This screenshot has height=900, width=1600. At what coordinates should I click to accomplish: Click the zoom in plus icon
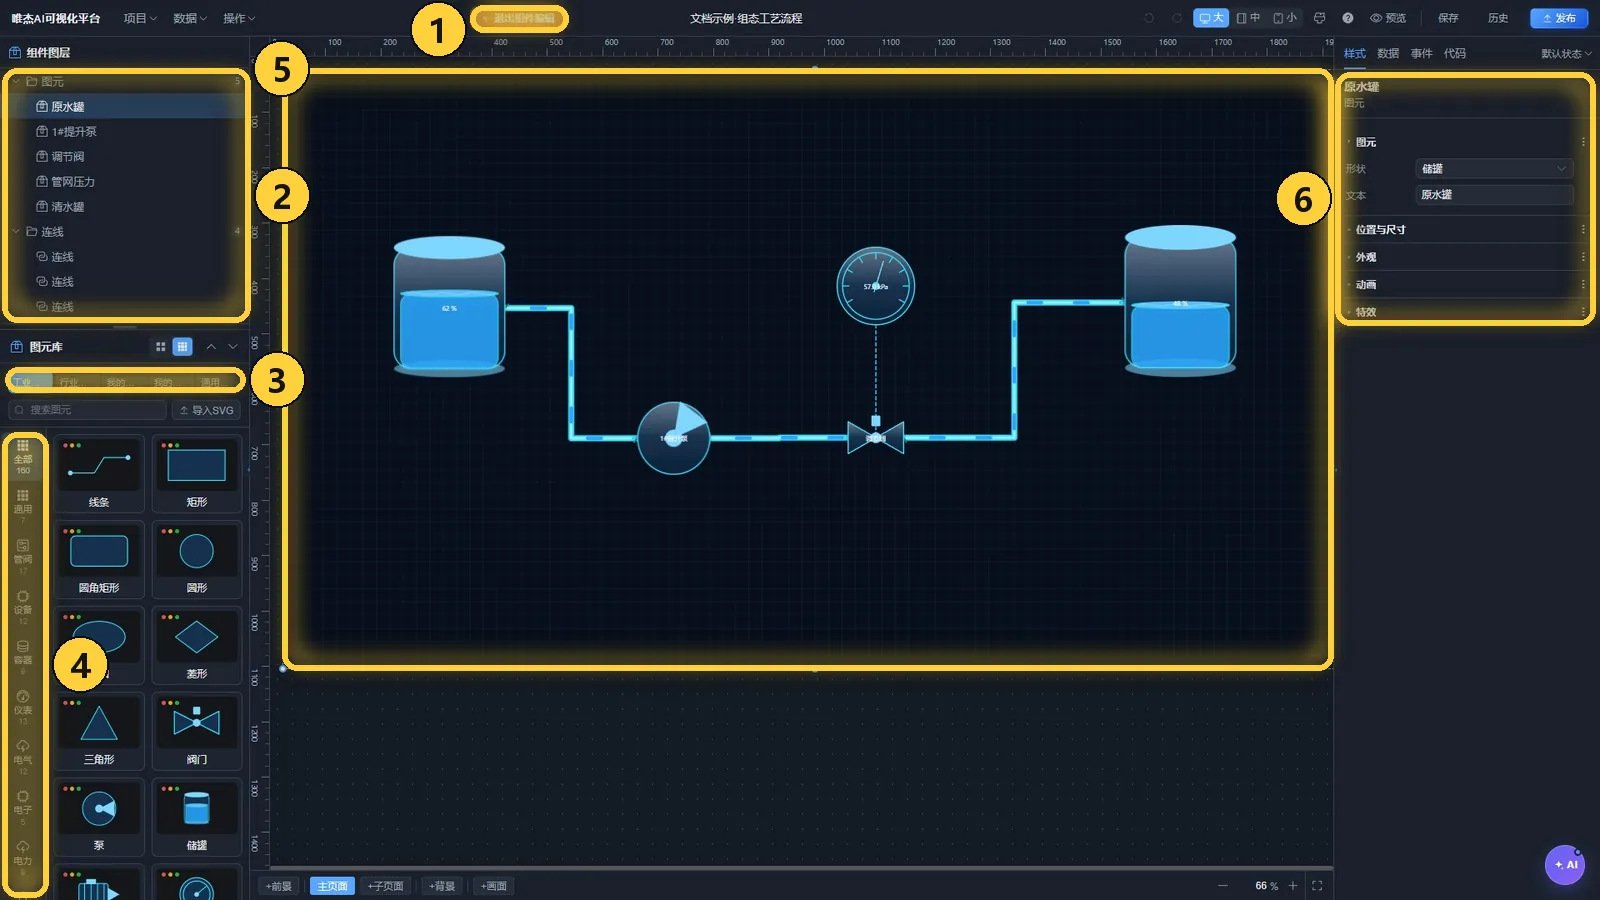[1293, 886]
